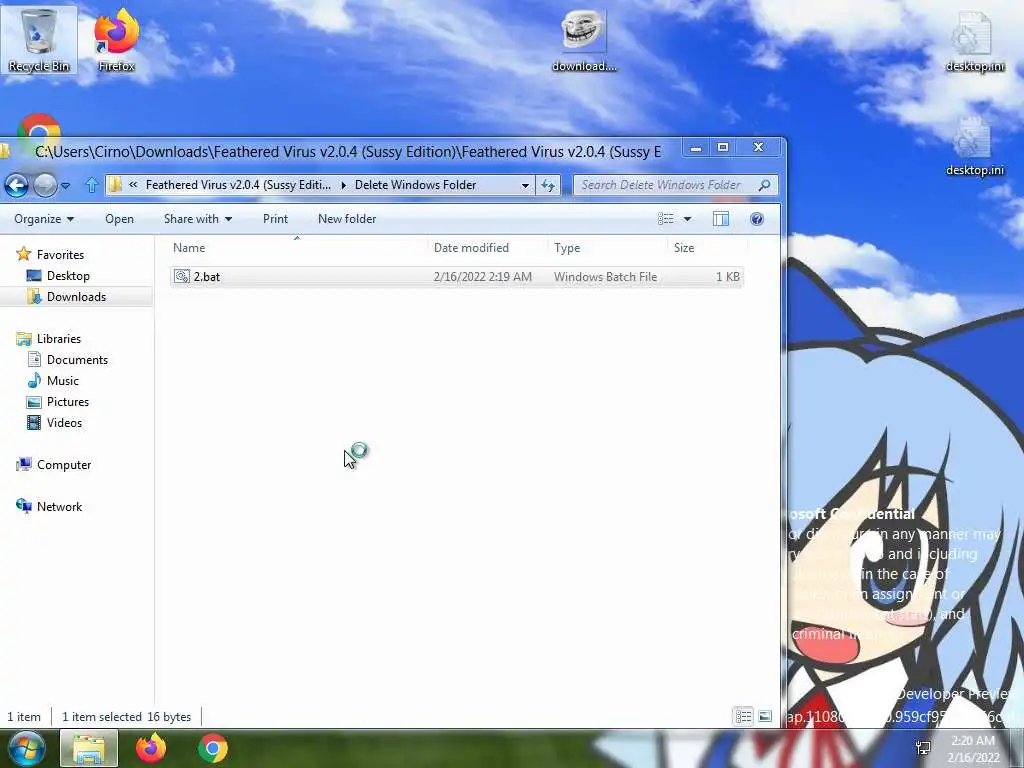The image size is (1024, 768).
Task: Click the 2.bat batch file icon
Action: [x=182, y=277]
